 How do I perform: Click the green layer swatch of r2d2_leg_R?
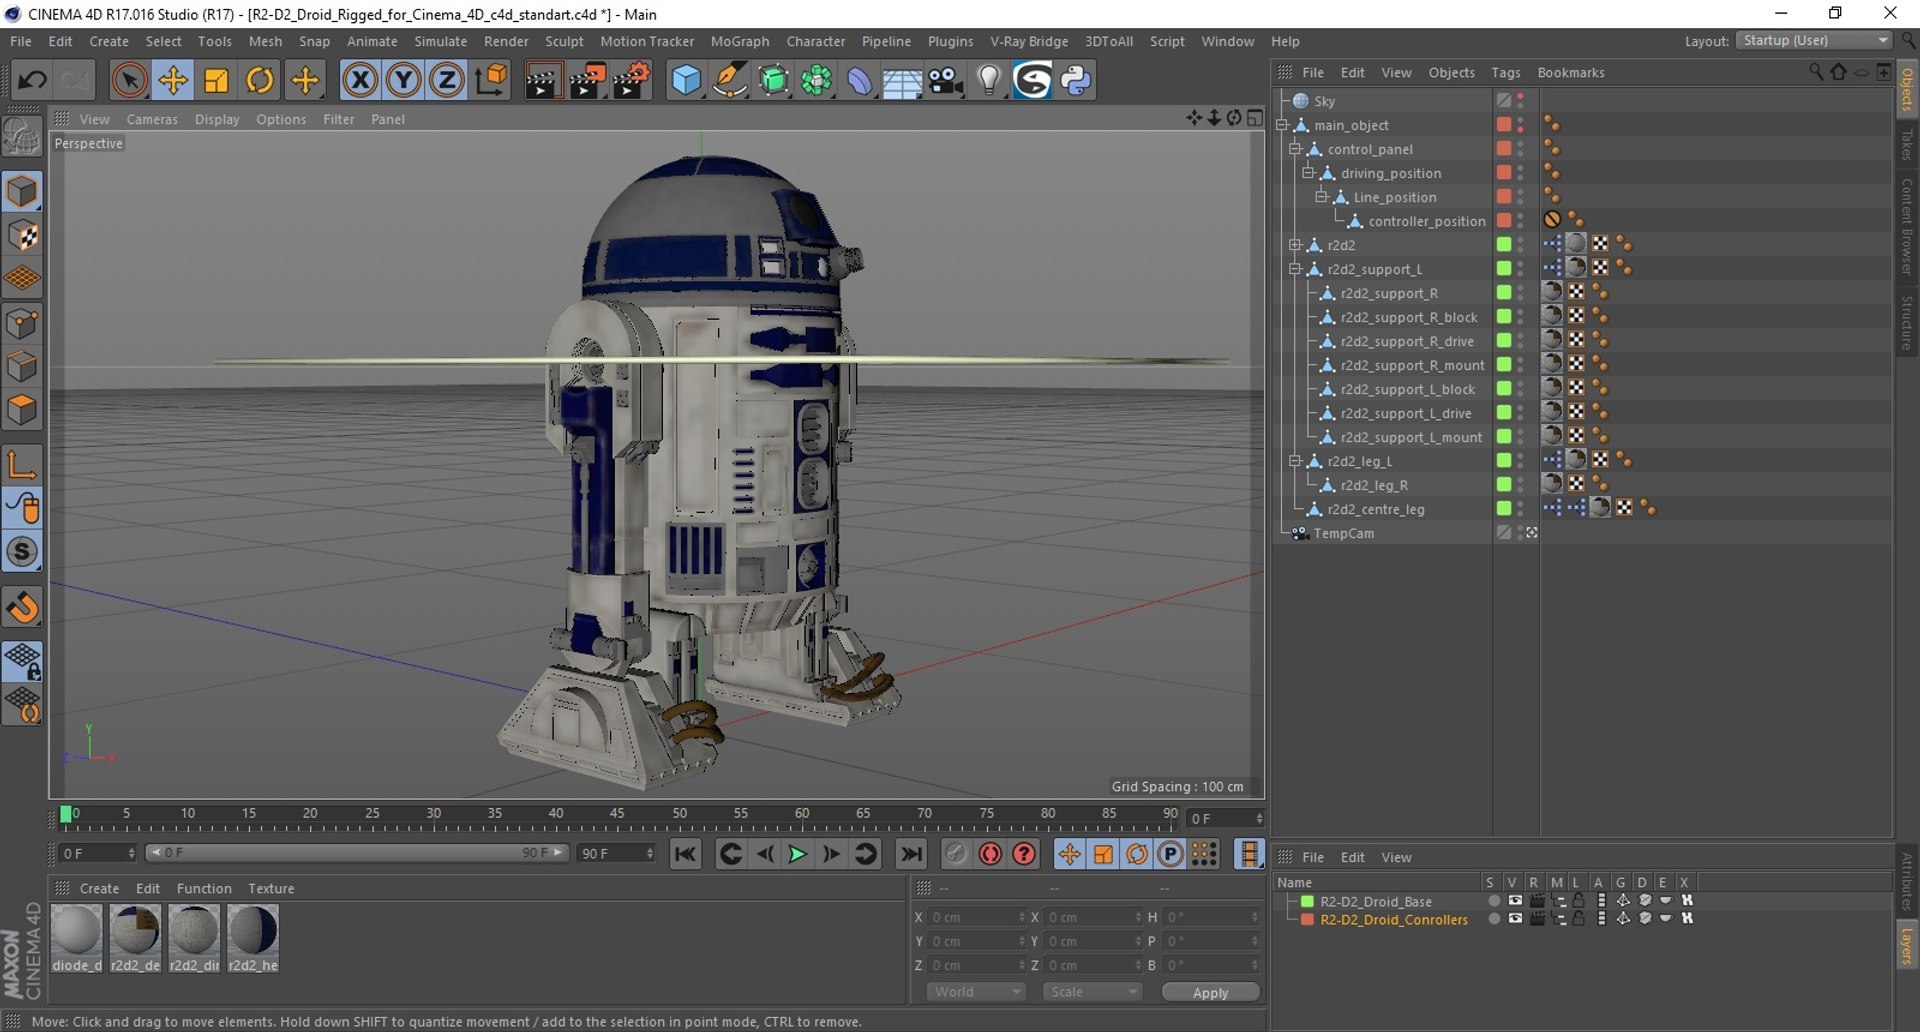(1503, 485)
